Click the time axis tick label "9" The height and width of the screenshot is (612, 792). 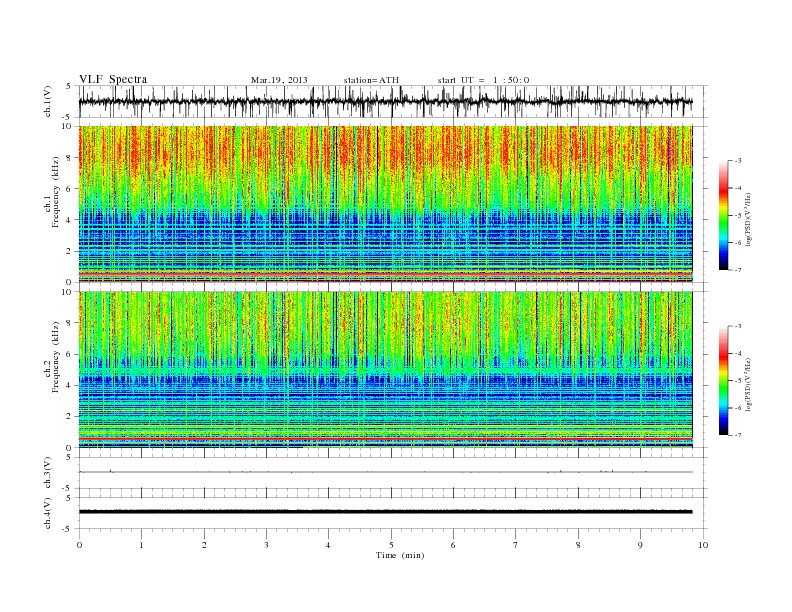pyautogui.click(x=640, y=545)
